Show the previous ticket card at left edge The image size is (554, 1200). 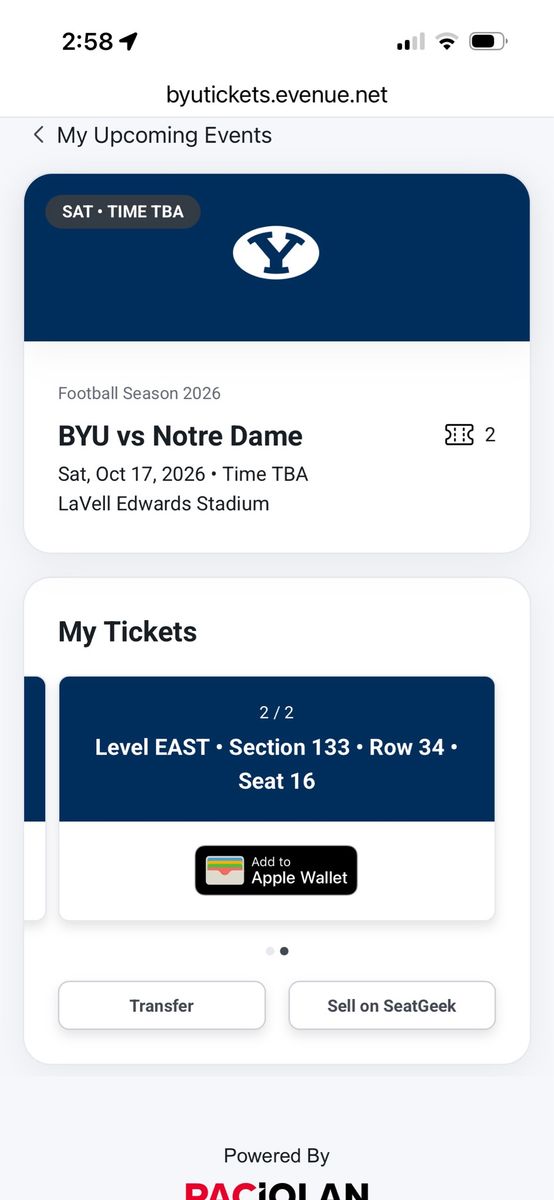[x=35, y=798]
